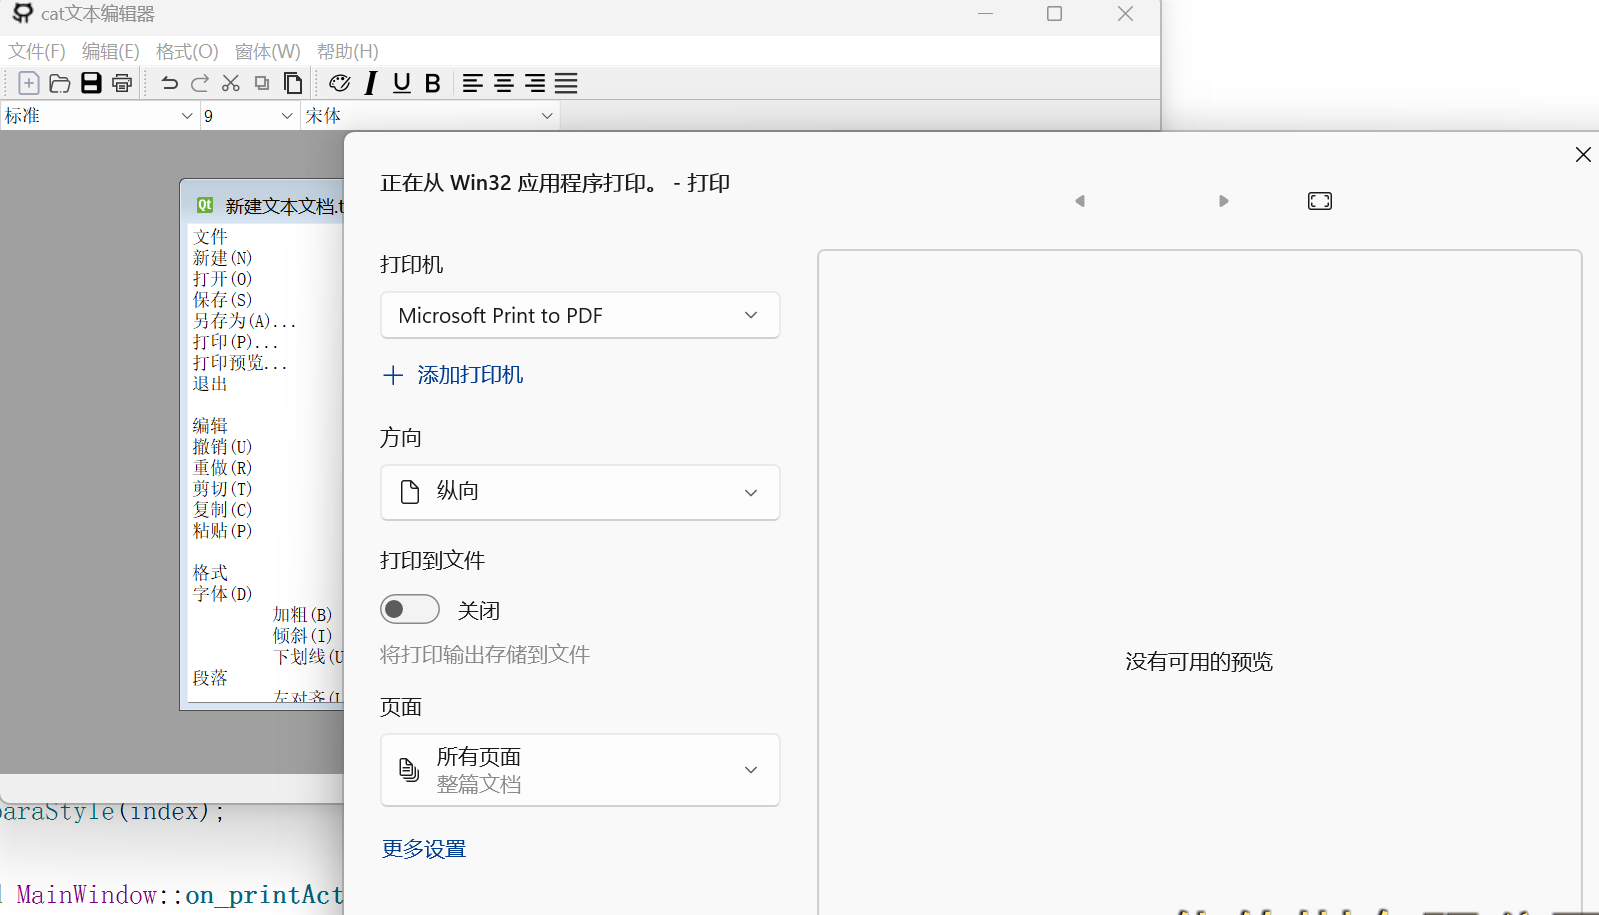Open the printer selection dropdown
The height and width of the screenshot is (915, 1599).
coord(580,315)
